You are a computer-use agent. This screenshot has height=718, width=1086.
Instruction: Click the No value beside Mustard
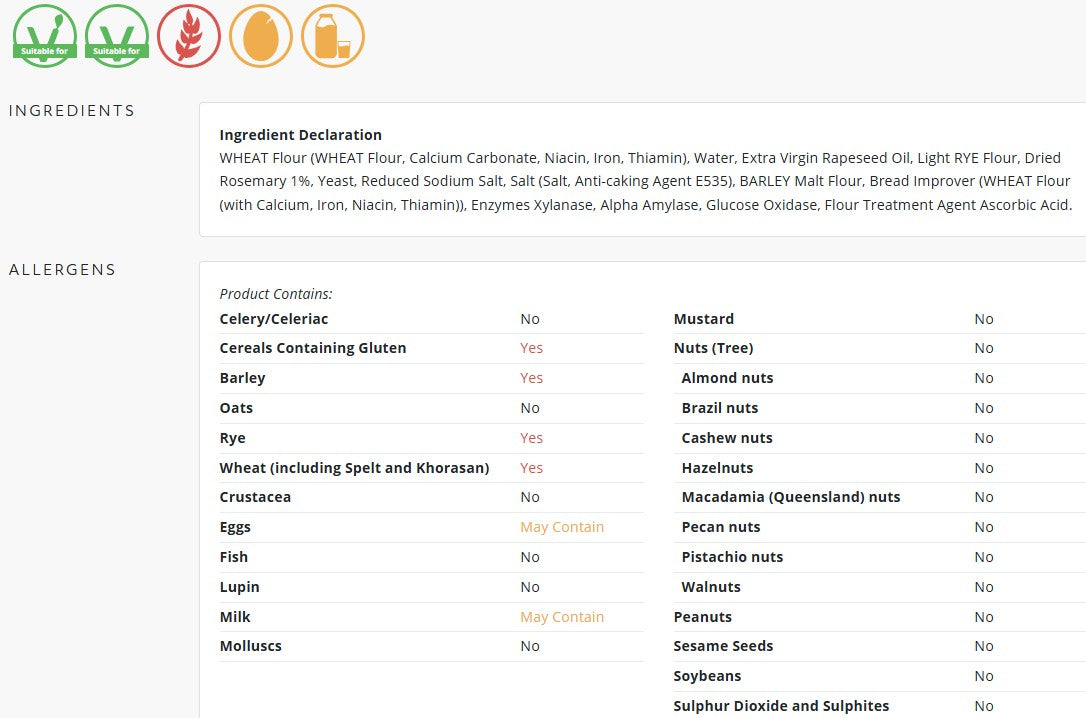983,319
